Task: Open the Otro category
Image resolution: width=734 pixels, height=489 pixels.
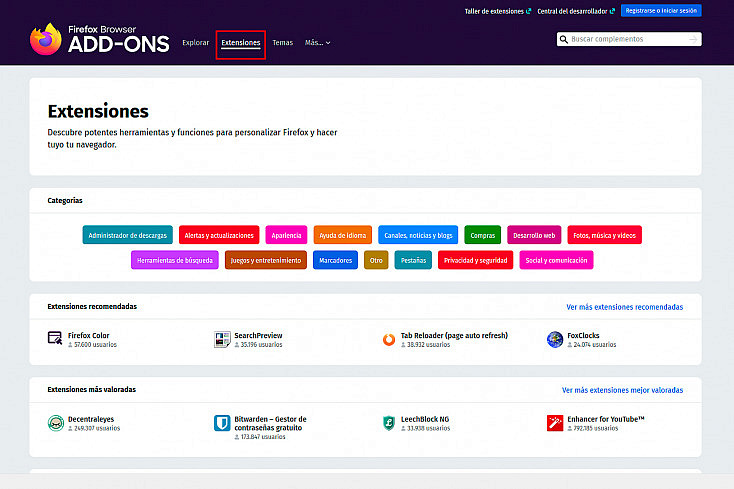Action: click(376, 260)
